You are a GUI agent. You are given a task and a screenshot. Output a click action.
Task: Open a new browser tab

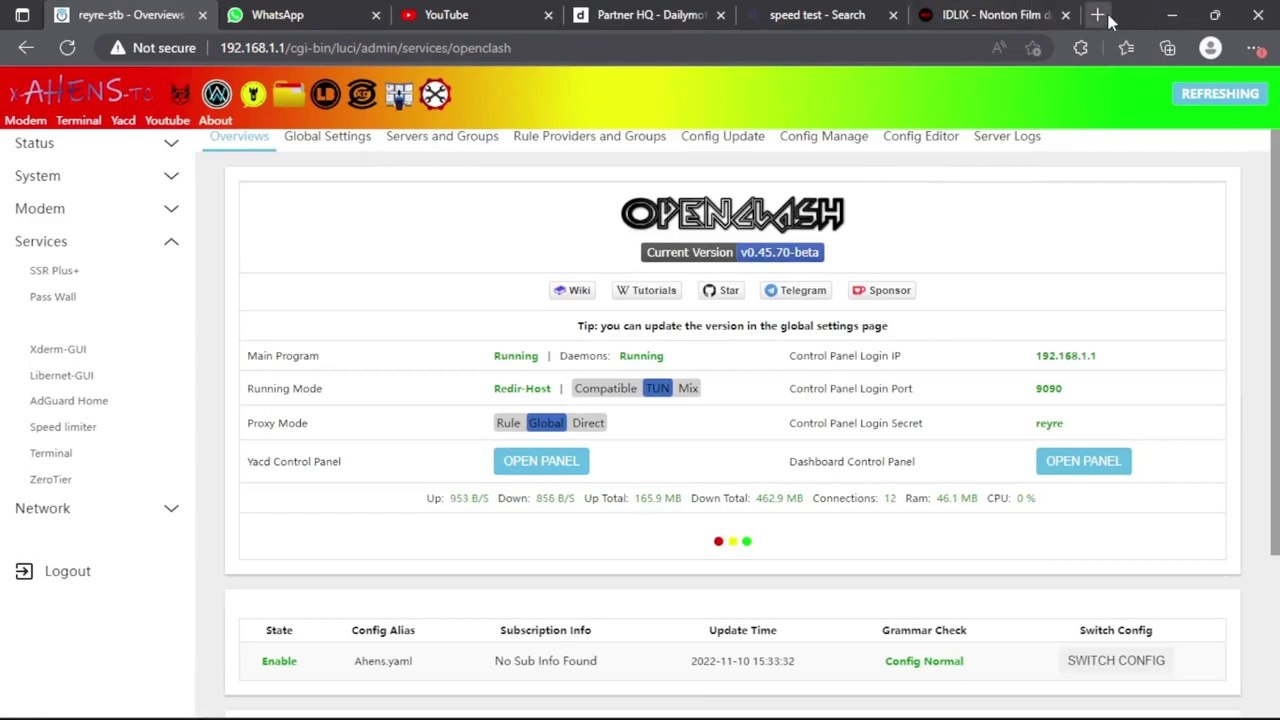(1098, 15)
